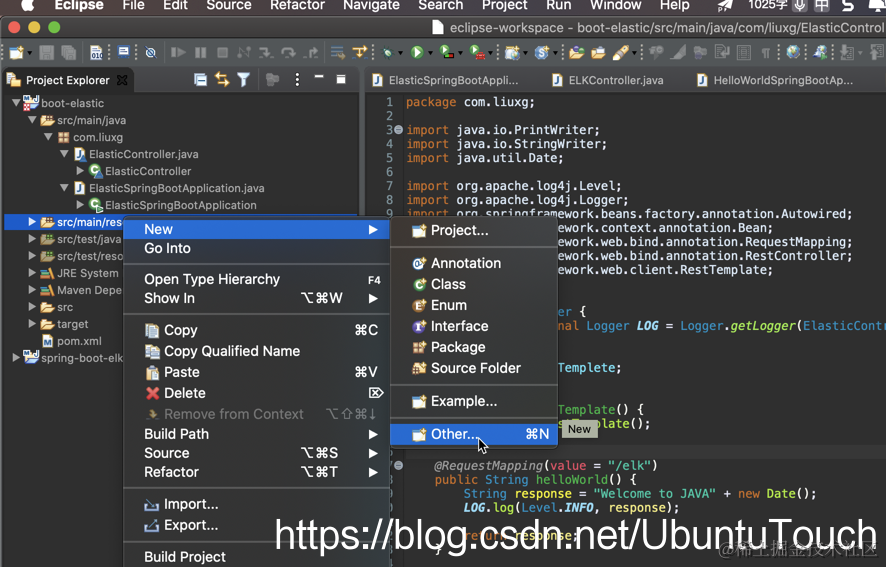Click the Step Return icon
886x567 pixels.
pos(311,53)
